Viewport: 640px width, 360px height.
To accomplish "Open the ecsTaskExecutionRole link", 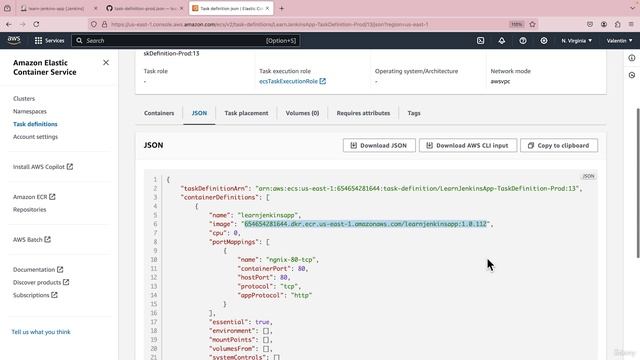I will 292,81.
